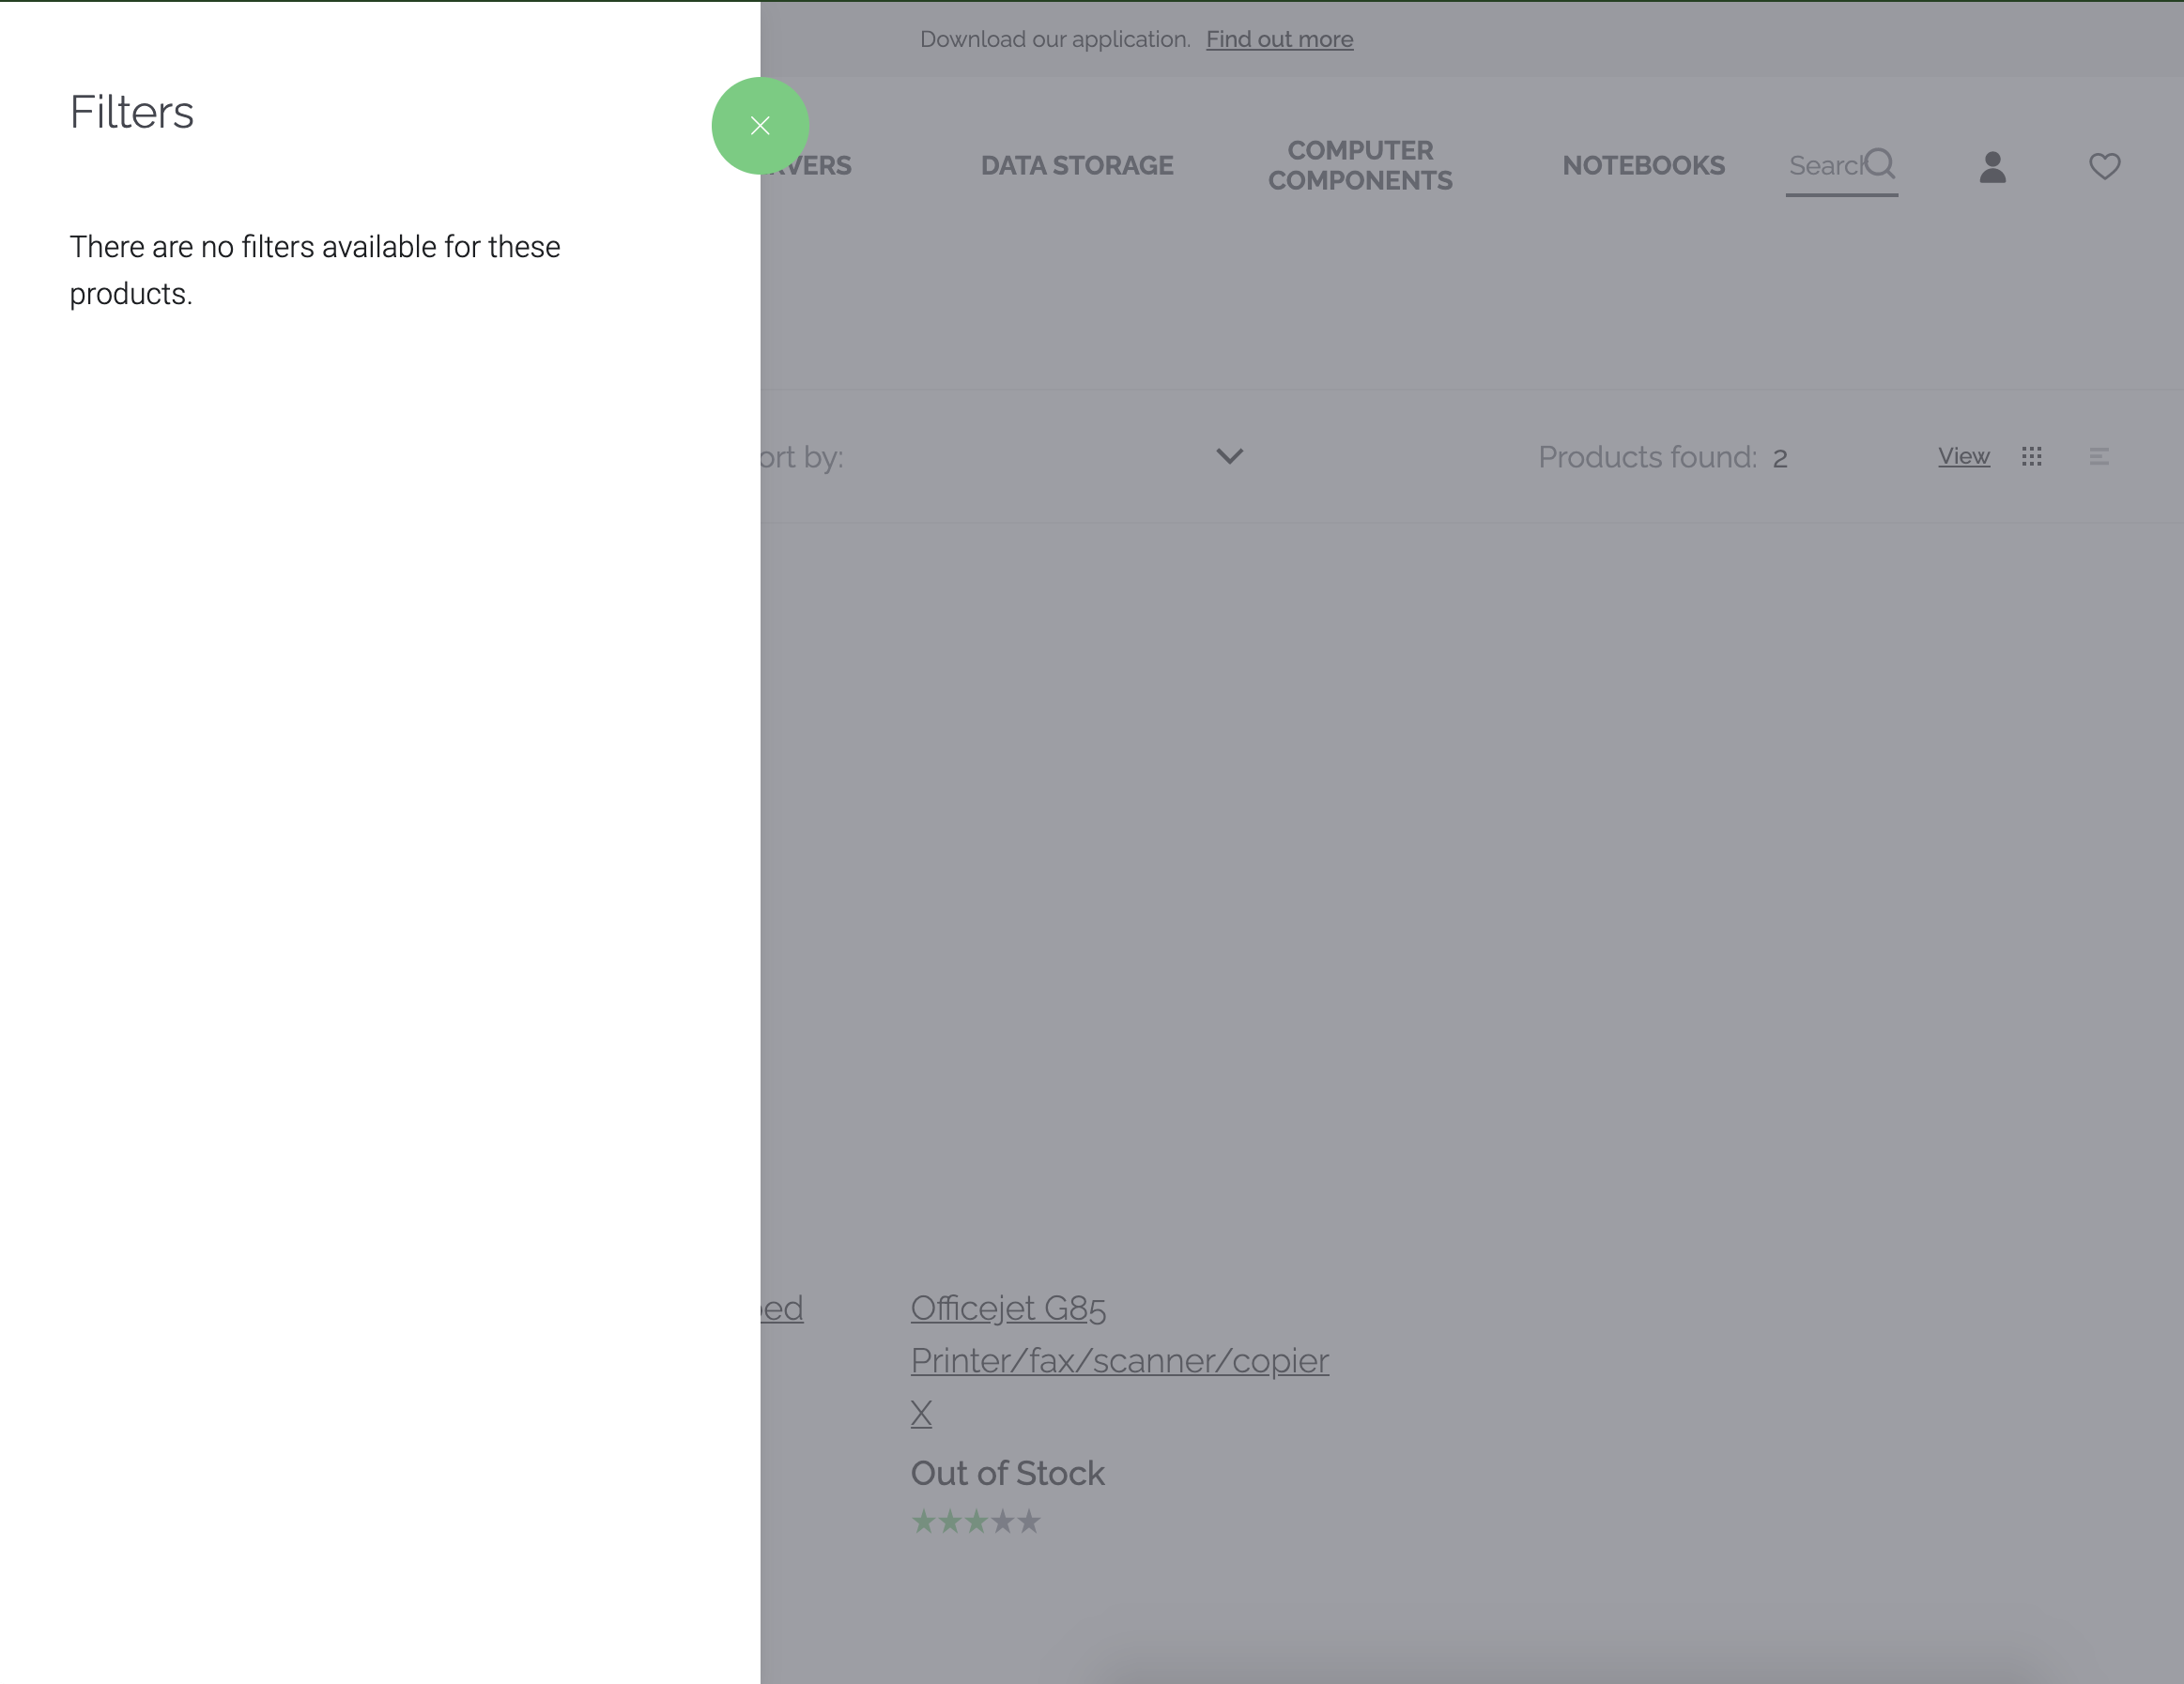Follow the Find out more link
Image resolution: width=2184 pixels, height=1684 pixels.
coord(1279,39)
